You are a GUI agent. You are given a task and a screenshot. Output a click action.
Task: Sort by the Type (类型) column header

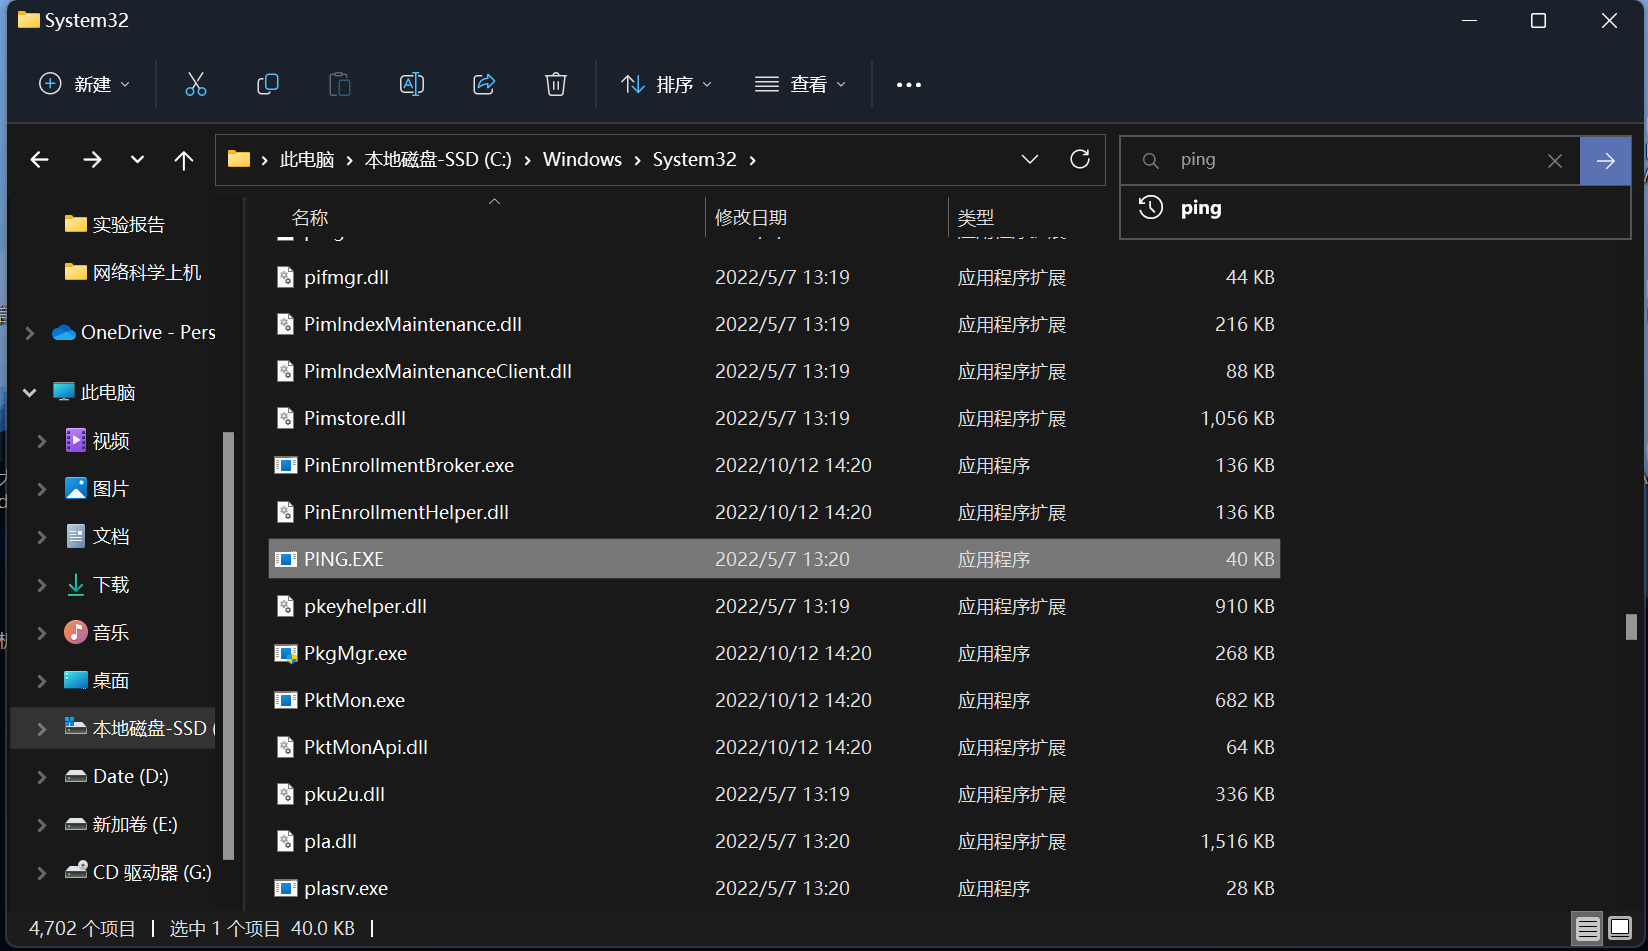pyautogui.click(x=976, y=217)
